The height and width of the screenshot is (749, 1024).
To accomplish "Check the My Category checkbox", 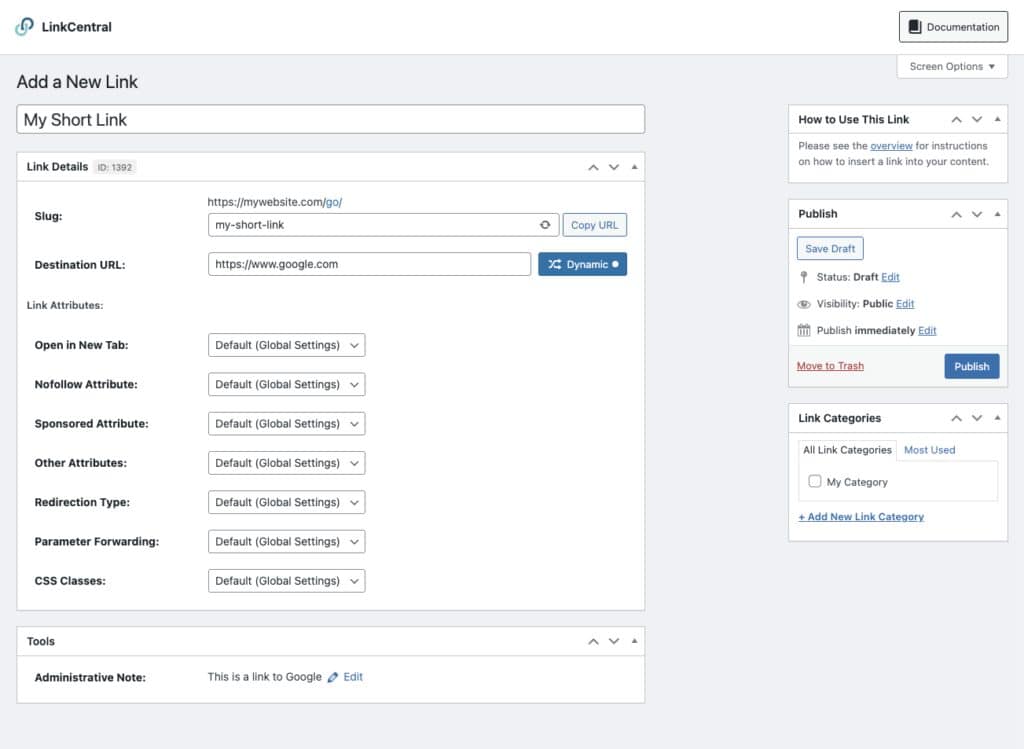I will [x=815, y=482].
